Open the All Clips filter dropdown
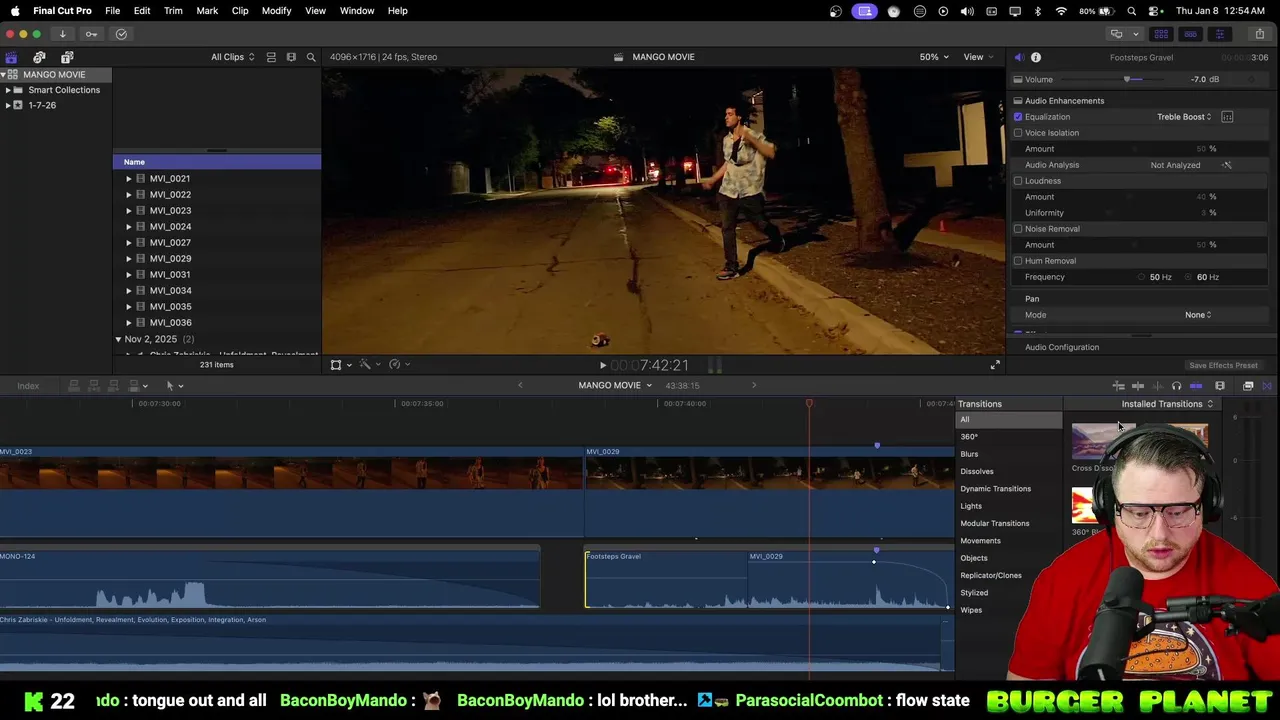This screenshot has height=720, width=1280. (x=232, y=57)
